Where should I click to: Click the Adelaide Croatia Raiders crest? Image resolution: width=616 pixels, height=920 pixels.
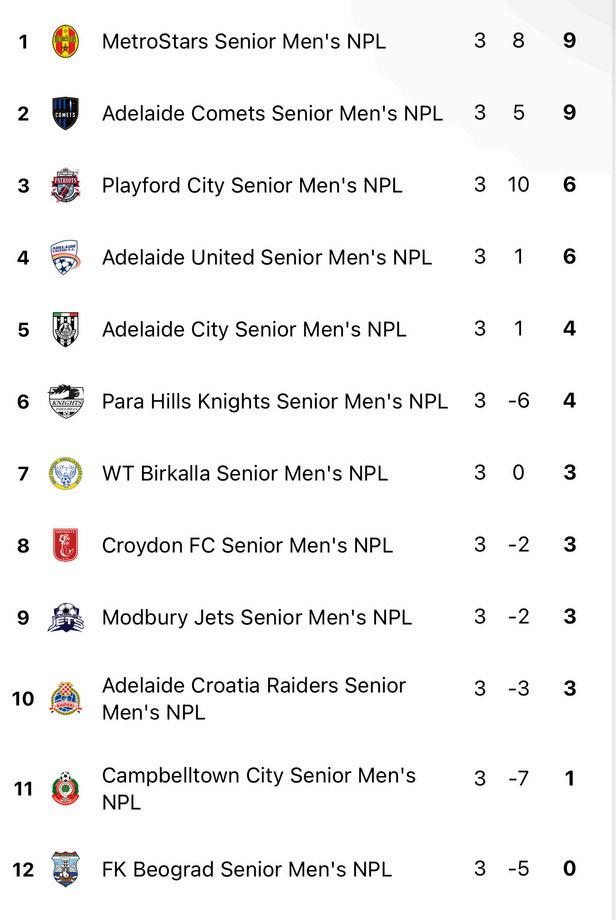click(65, 698)
